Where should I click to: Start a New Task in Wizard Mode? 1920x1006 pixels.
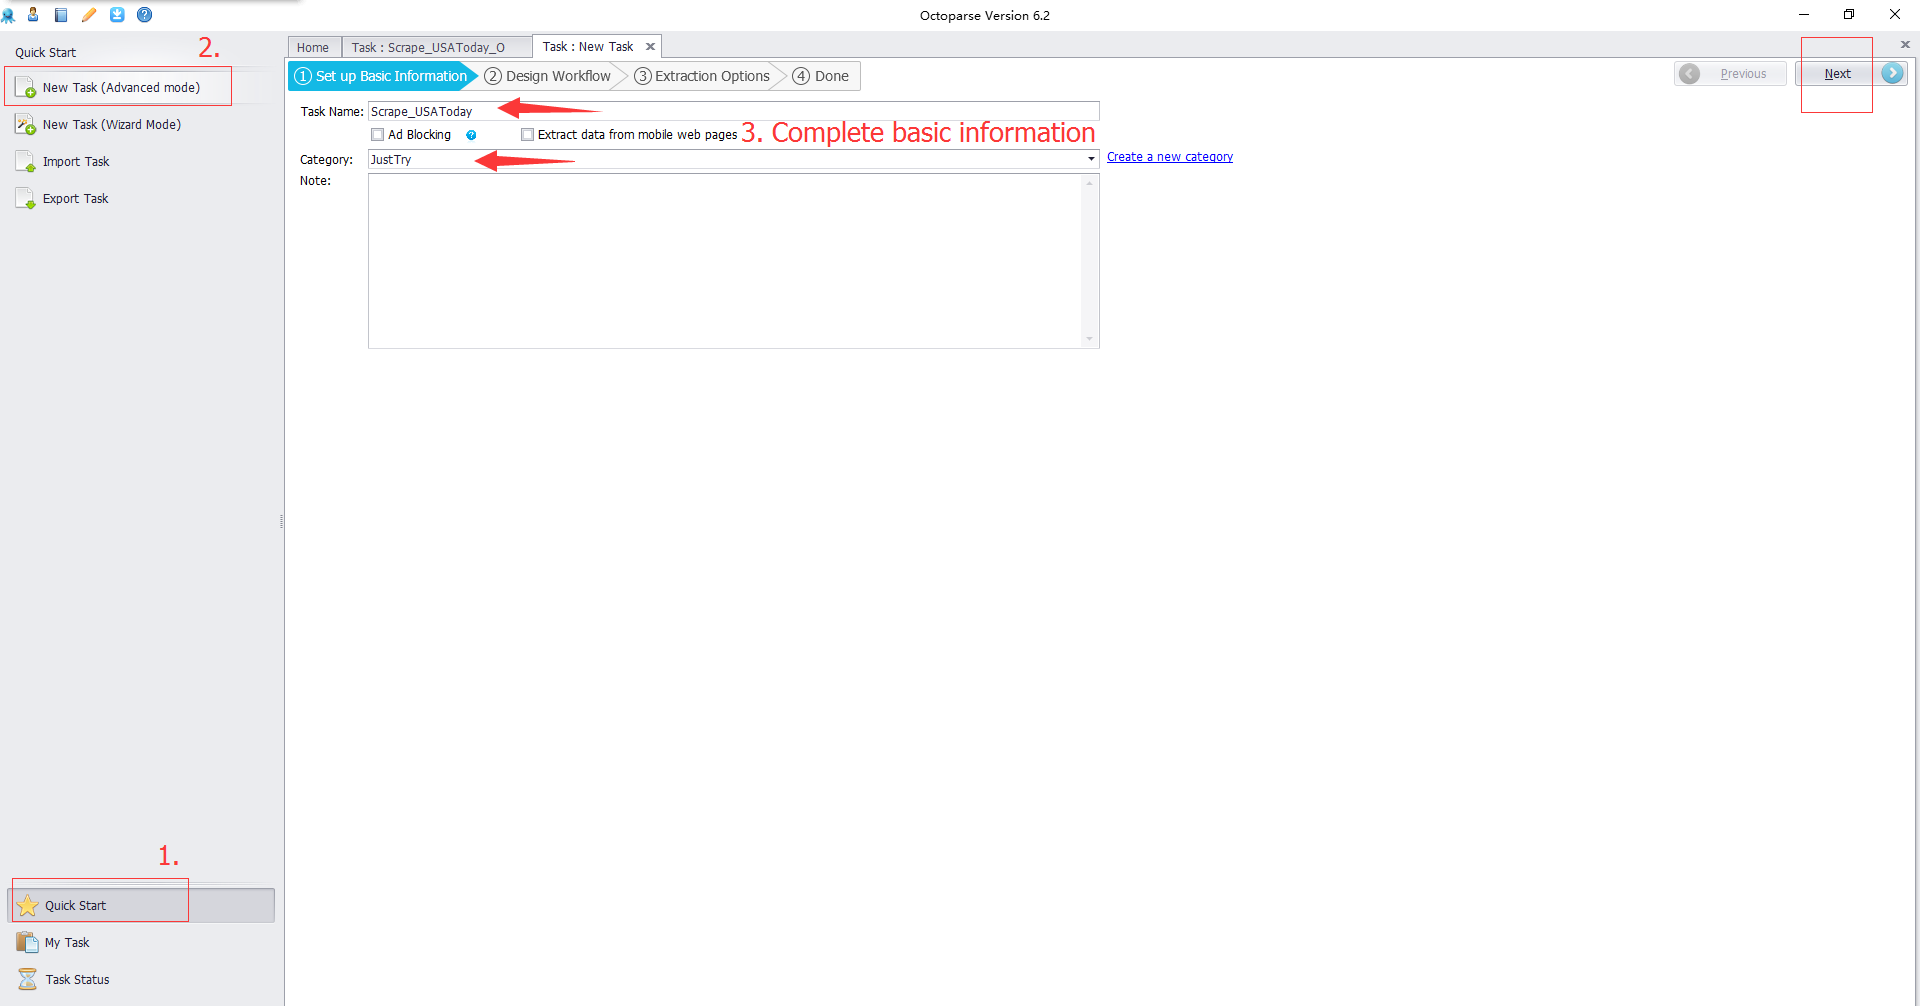coord(112,124)
